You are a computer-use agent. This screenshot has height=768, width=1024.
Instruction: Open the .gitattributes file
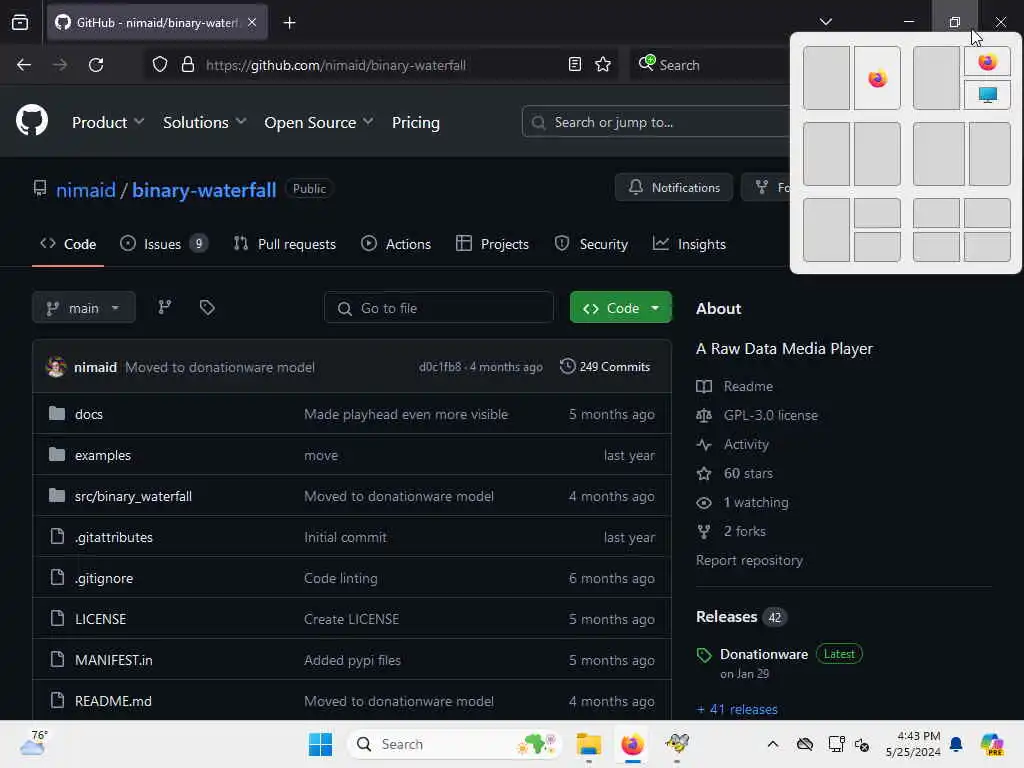pyautogui.click(x=114, y=537)
